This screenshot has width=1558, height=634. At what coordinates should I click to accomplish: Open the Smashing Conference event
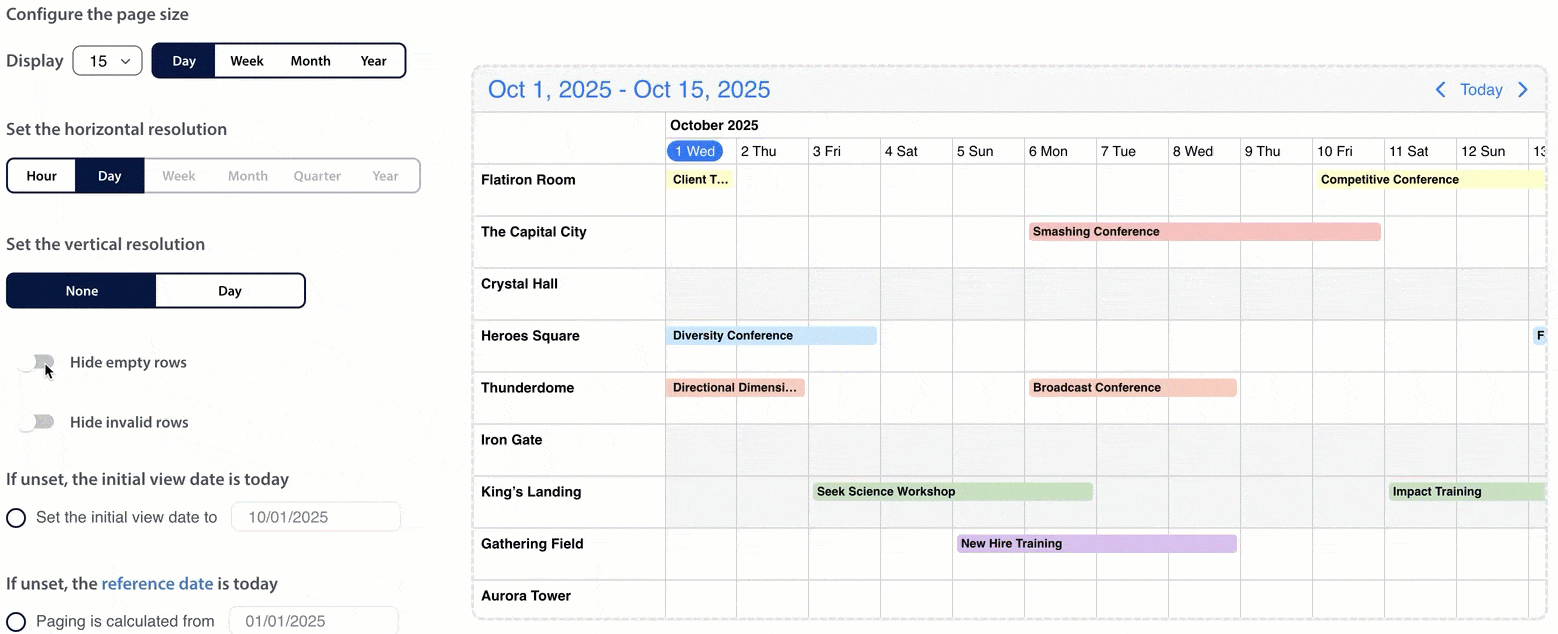(x=1204, y=232)
